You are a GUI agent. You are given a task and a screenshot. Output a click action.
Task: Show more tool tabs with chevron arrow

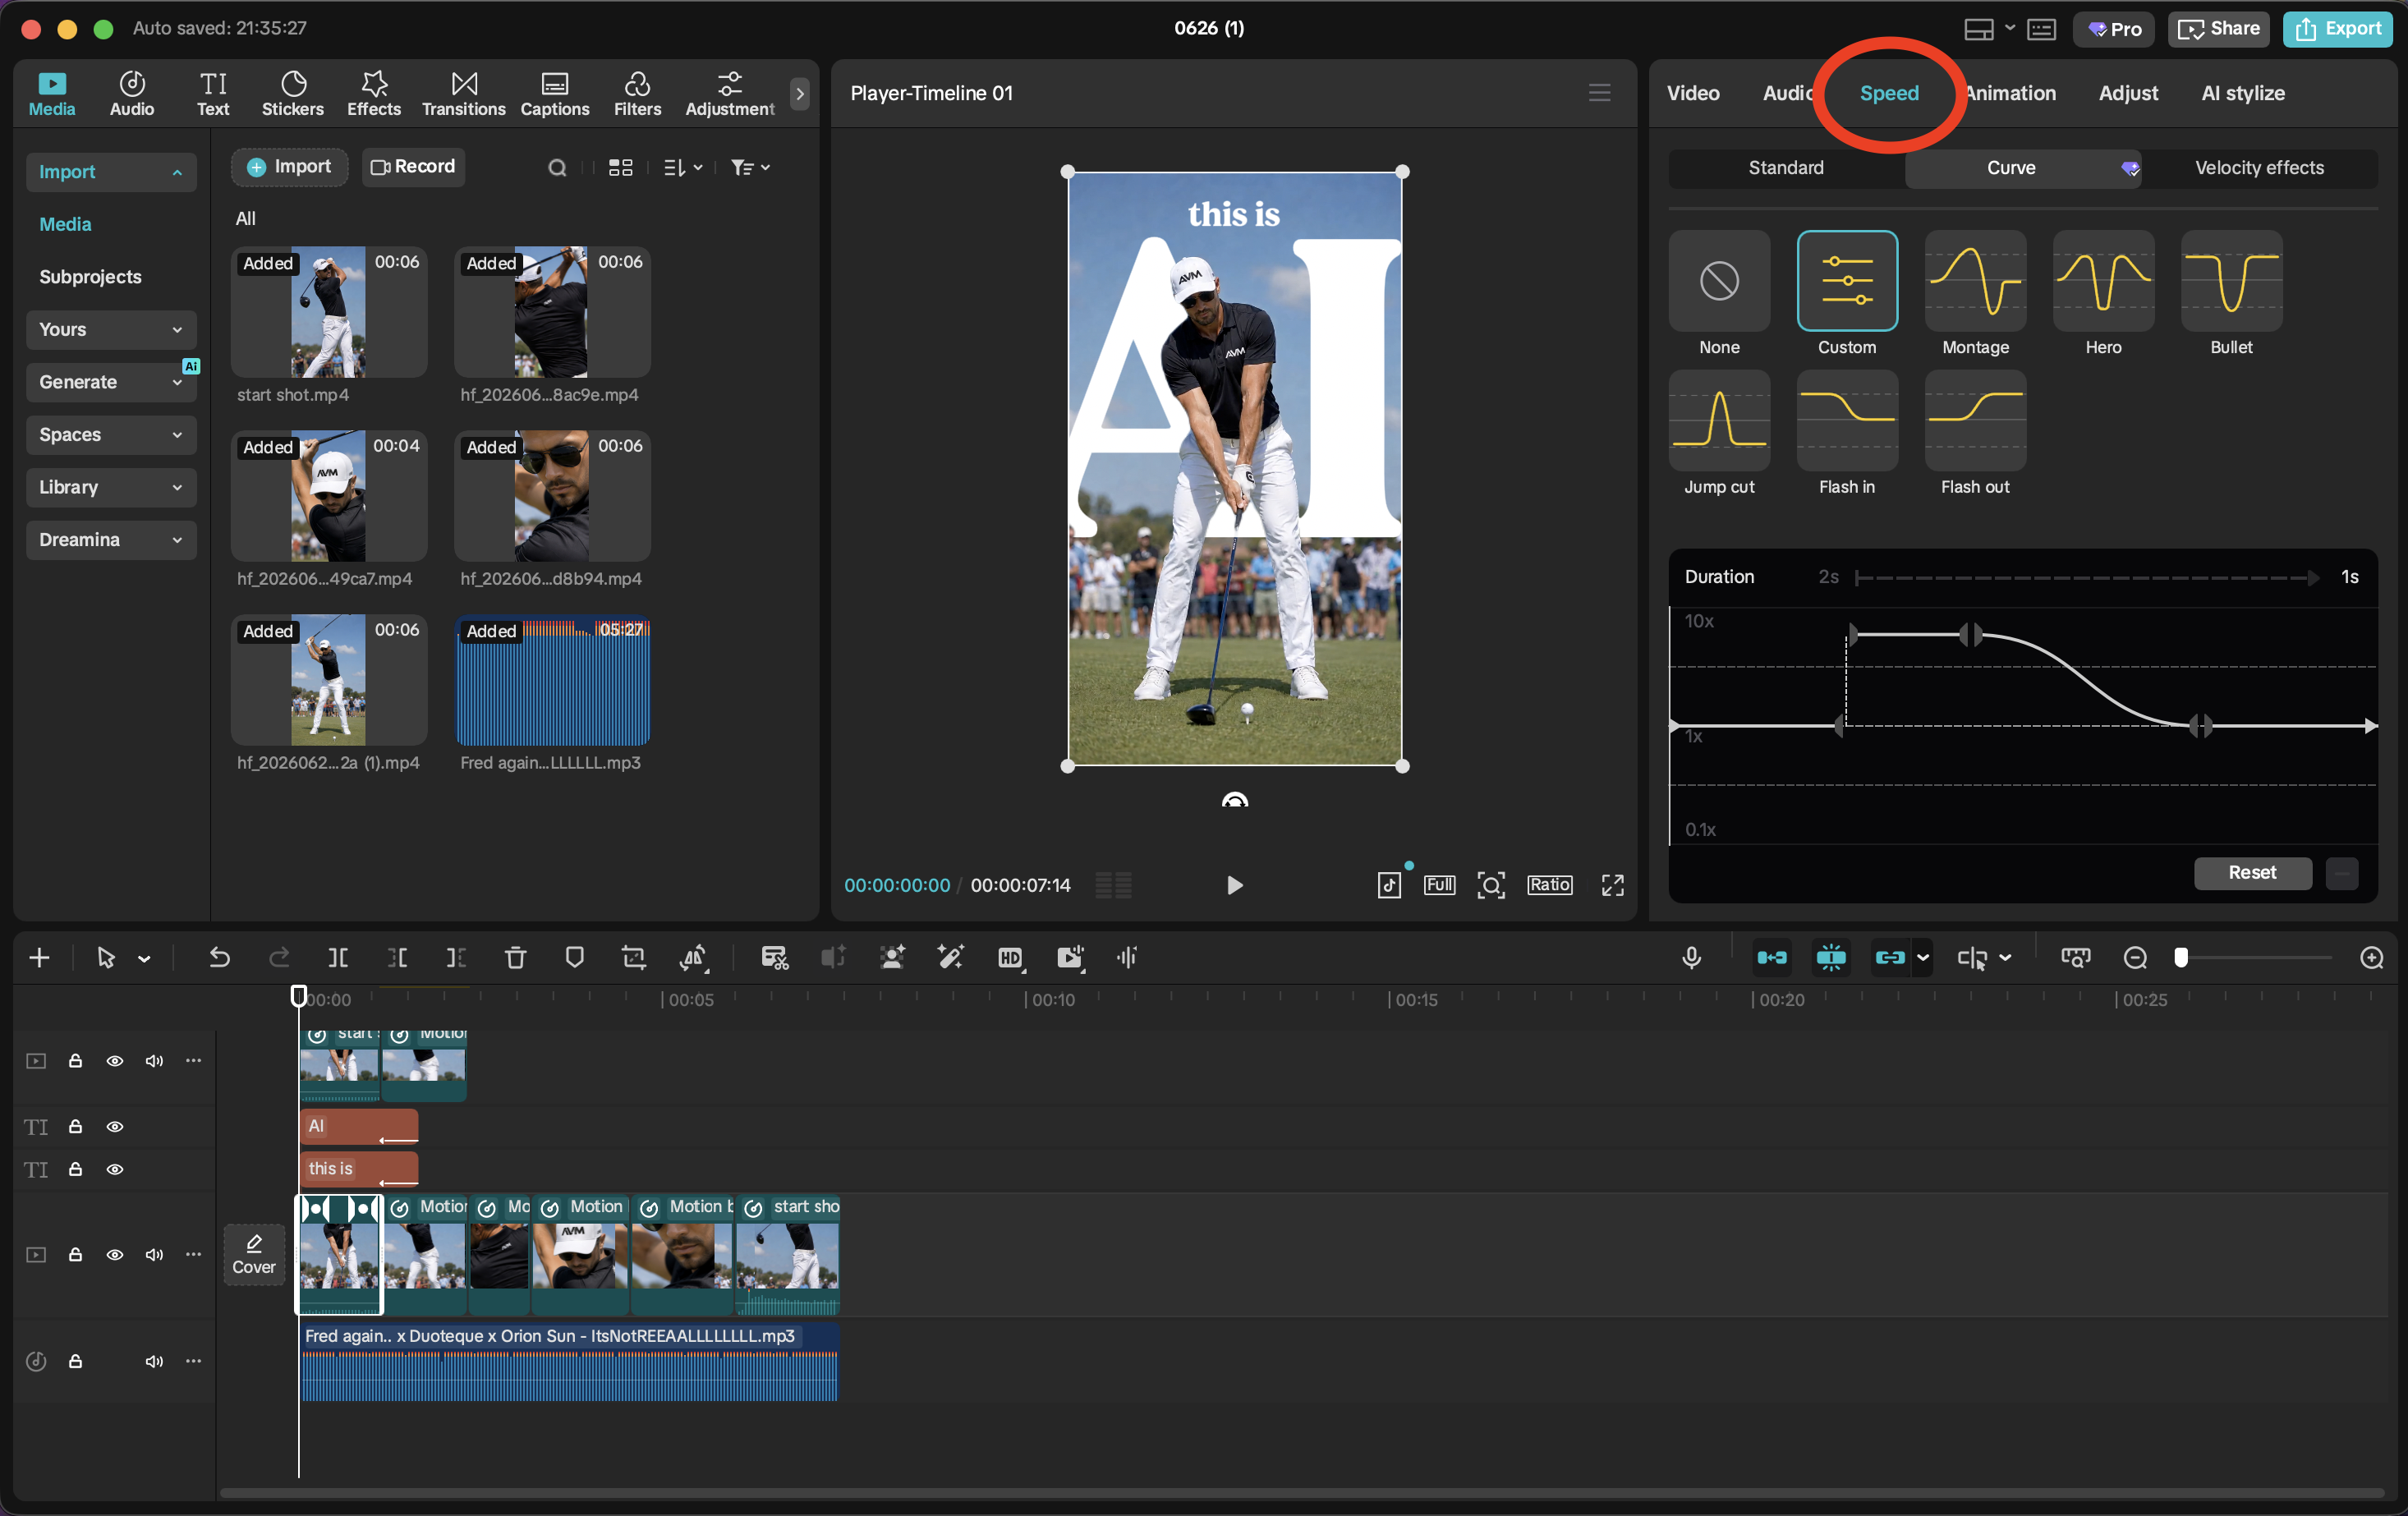coord(800,94)
